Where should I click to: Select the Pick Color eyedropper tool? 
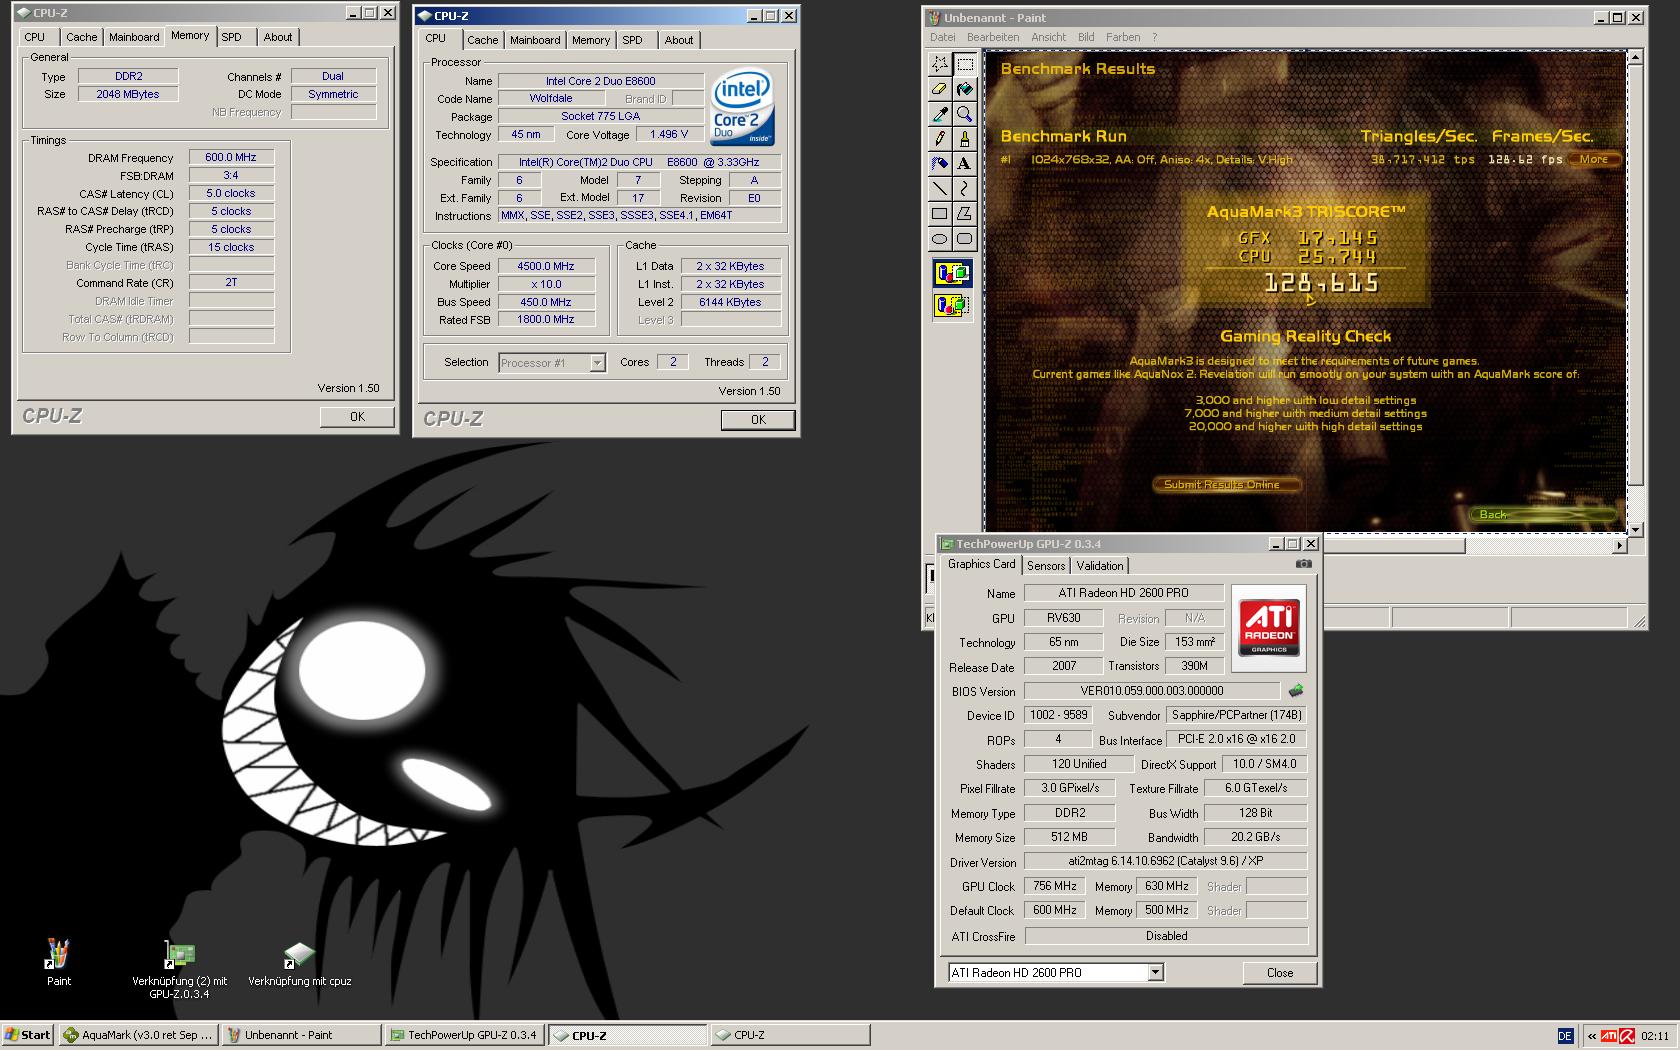pyautogui.click(x=940, y=114)
